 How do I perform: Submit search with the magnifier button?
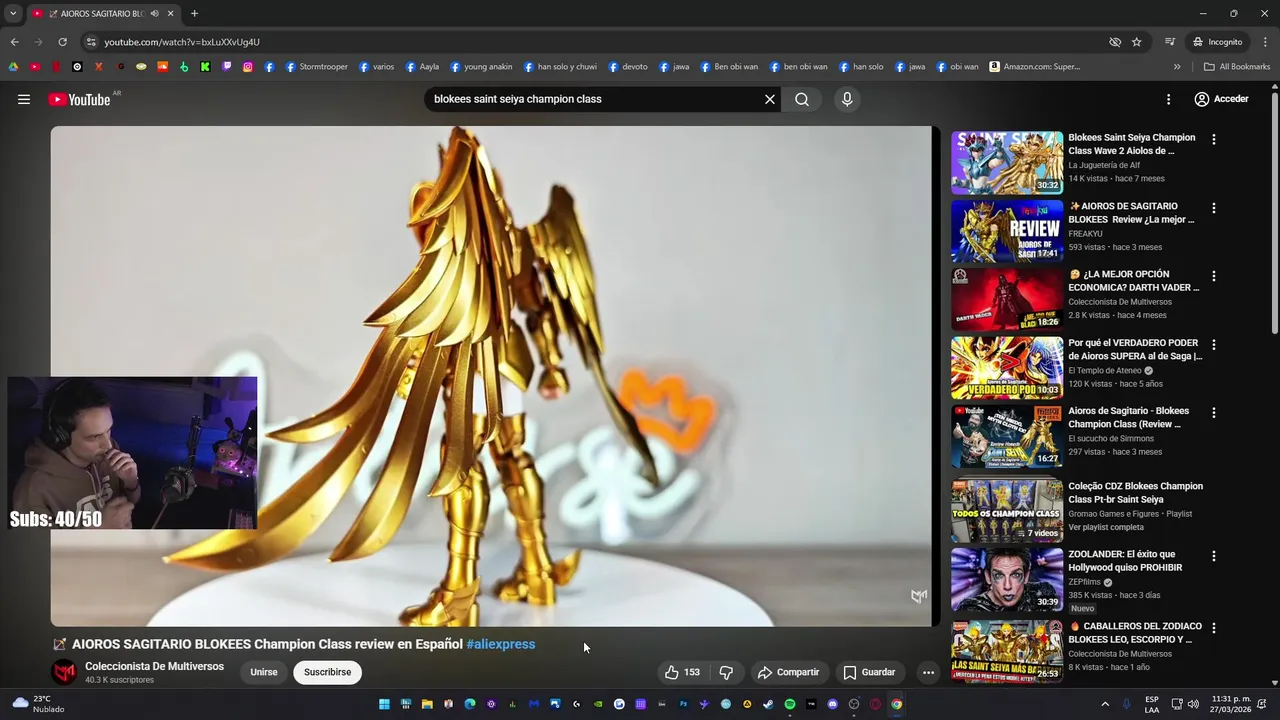[x=802, y=99]
